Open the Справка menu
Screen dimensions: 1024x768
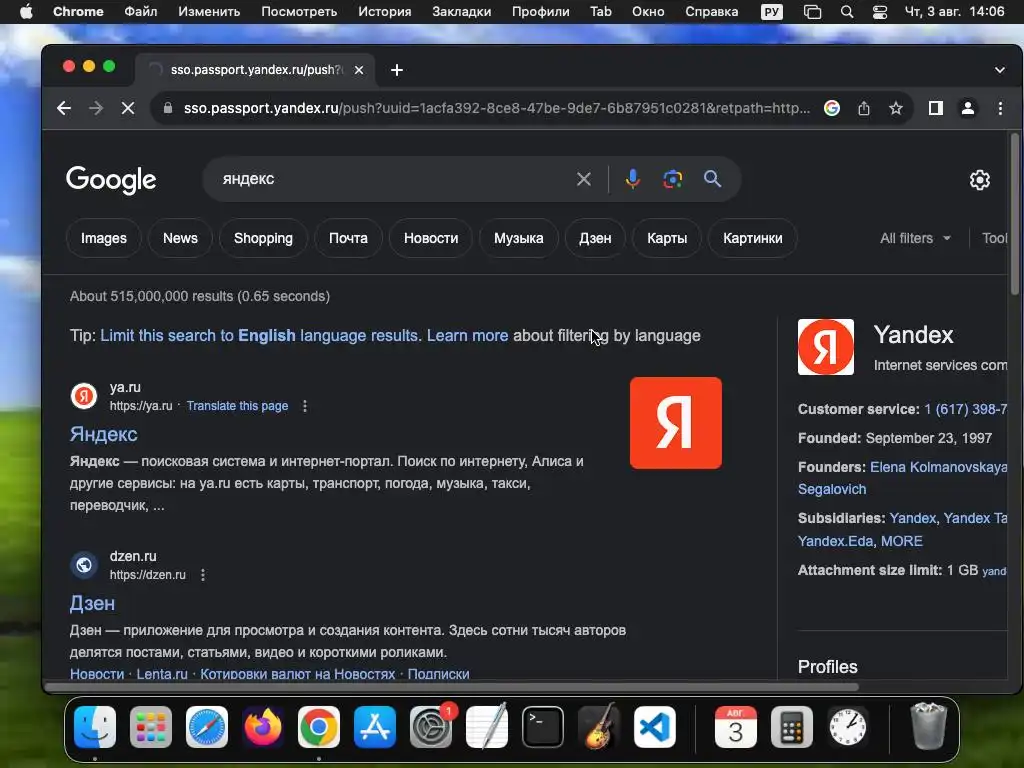pos(711,12)
